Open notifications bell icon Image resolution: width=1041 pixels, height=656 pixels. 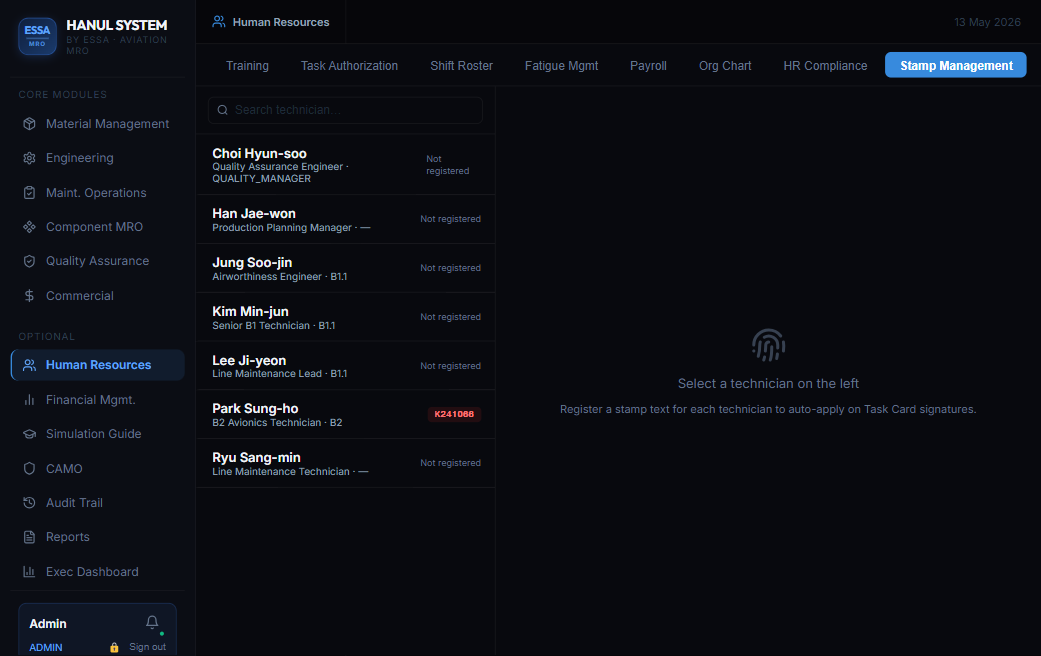(152, 622)
